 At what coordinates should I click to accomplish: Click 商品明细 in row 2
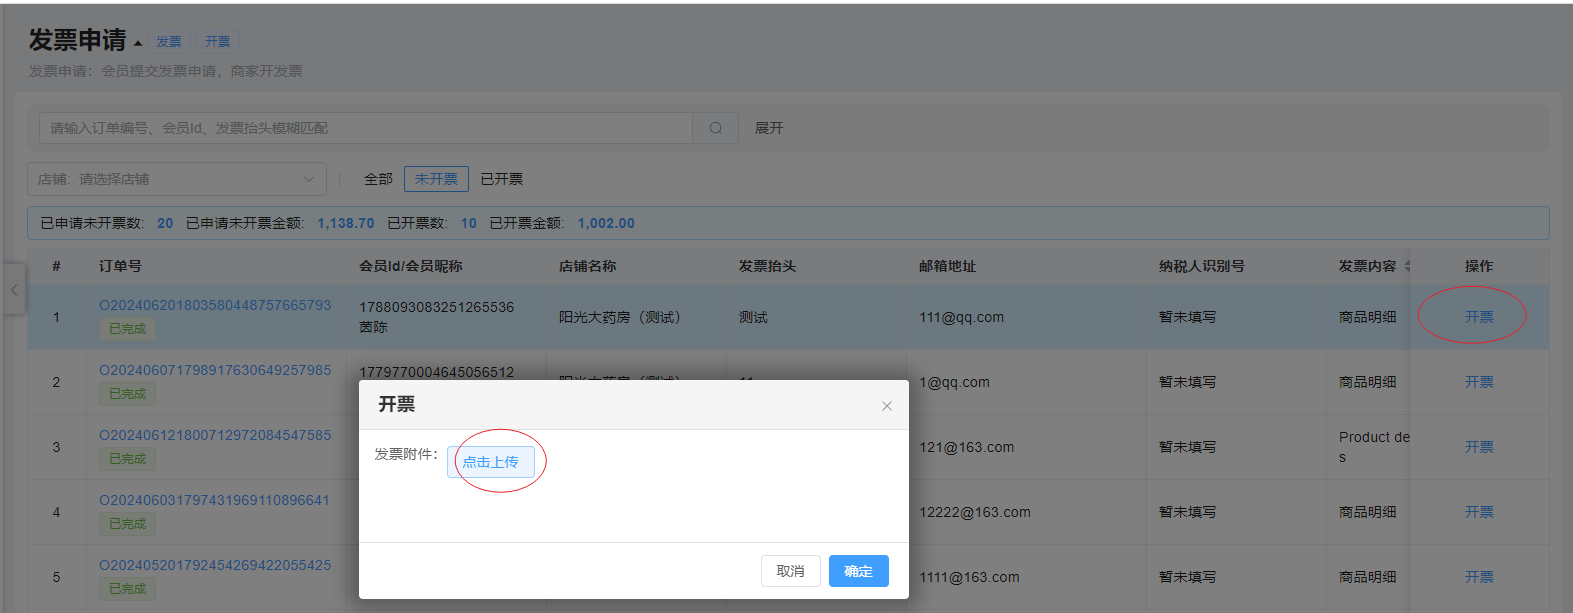tap(1367, 382)
